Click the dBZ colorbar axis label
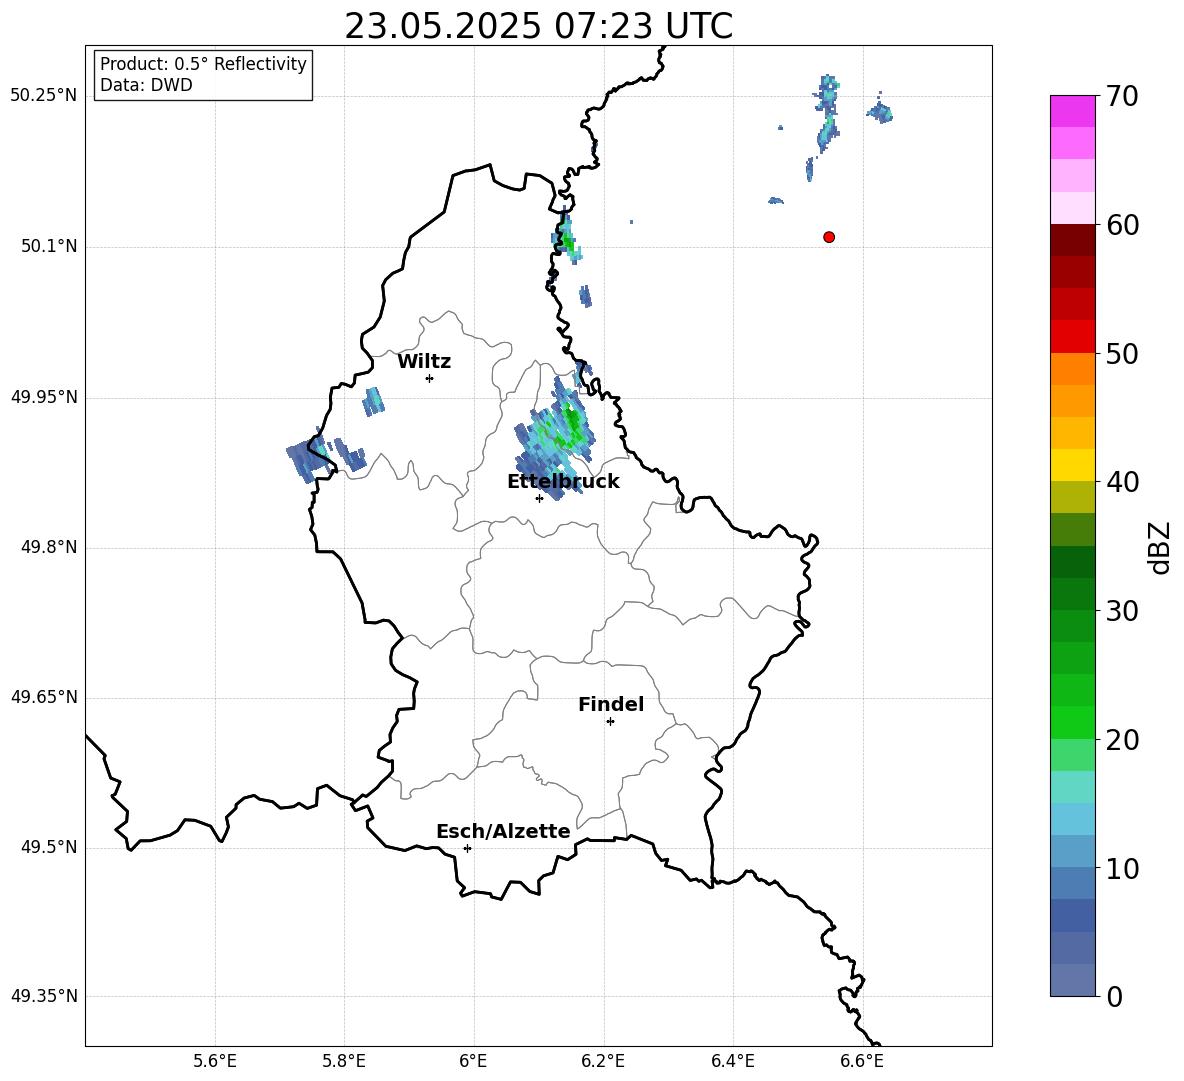Viewport: 1184px width, 1081px height. (1158, 547)
